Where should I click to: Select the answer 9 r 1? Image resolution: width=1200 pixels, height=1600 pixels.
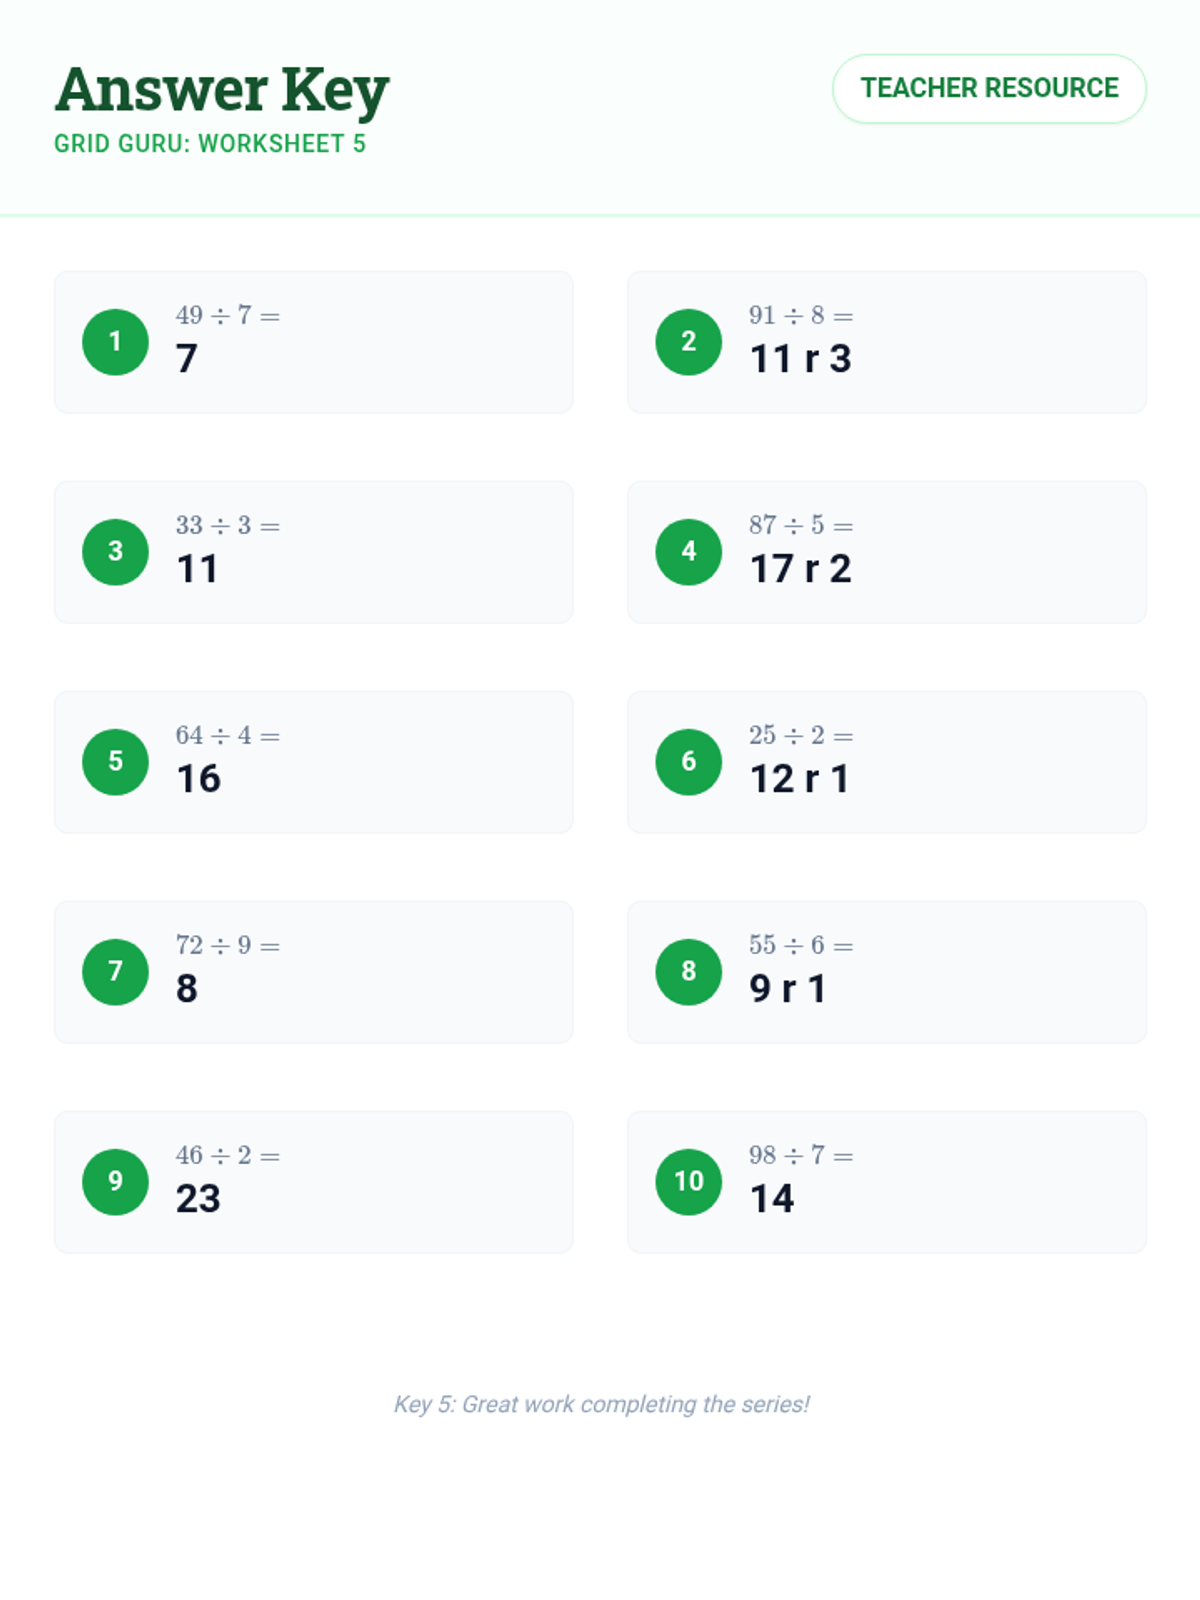pos(788,989)
